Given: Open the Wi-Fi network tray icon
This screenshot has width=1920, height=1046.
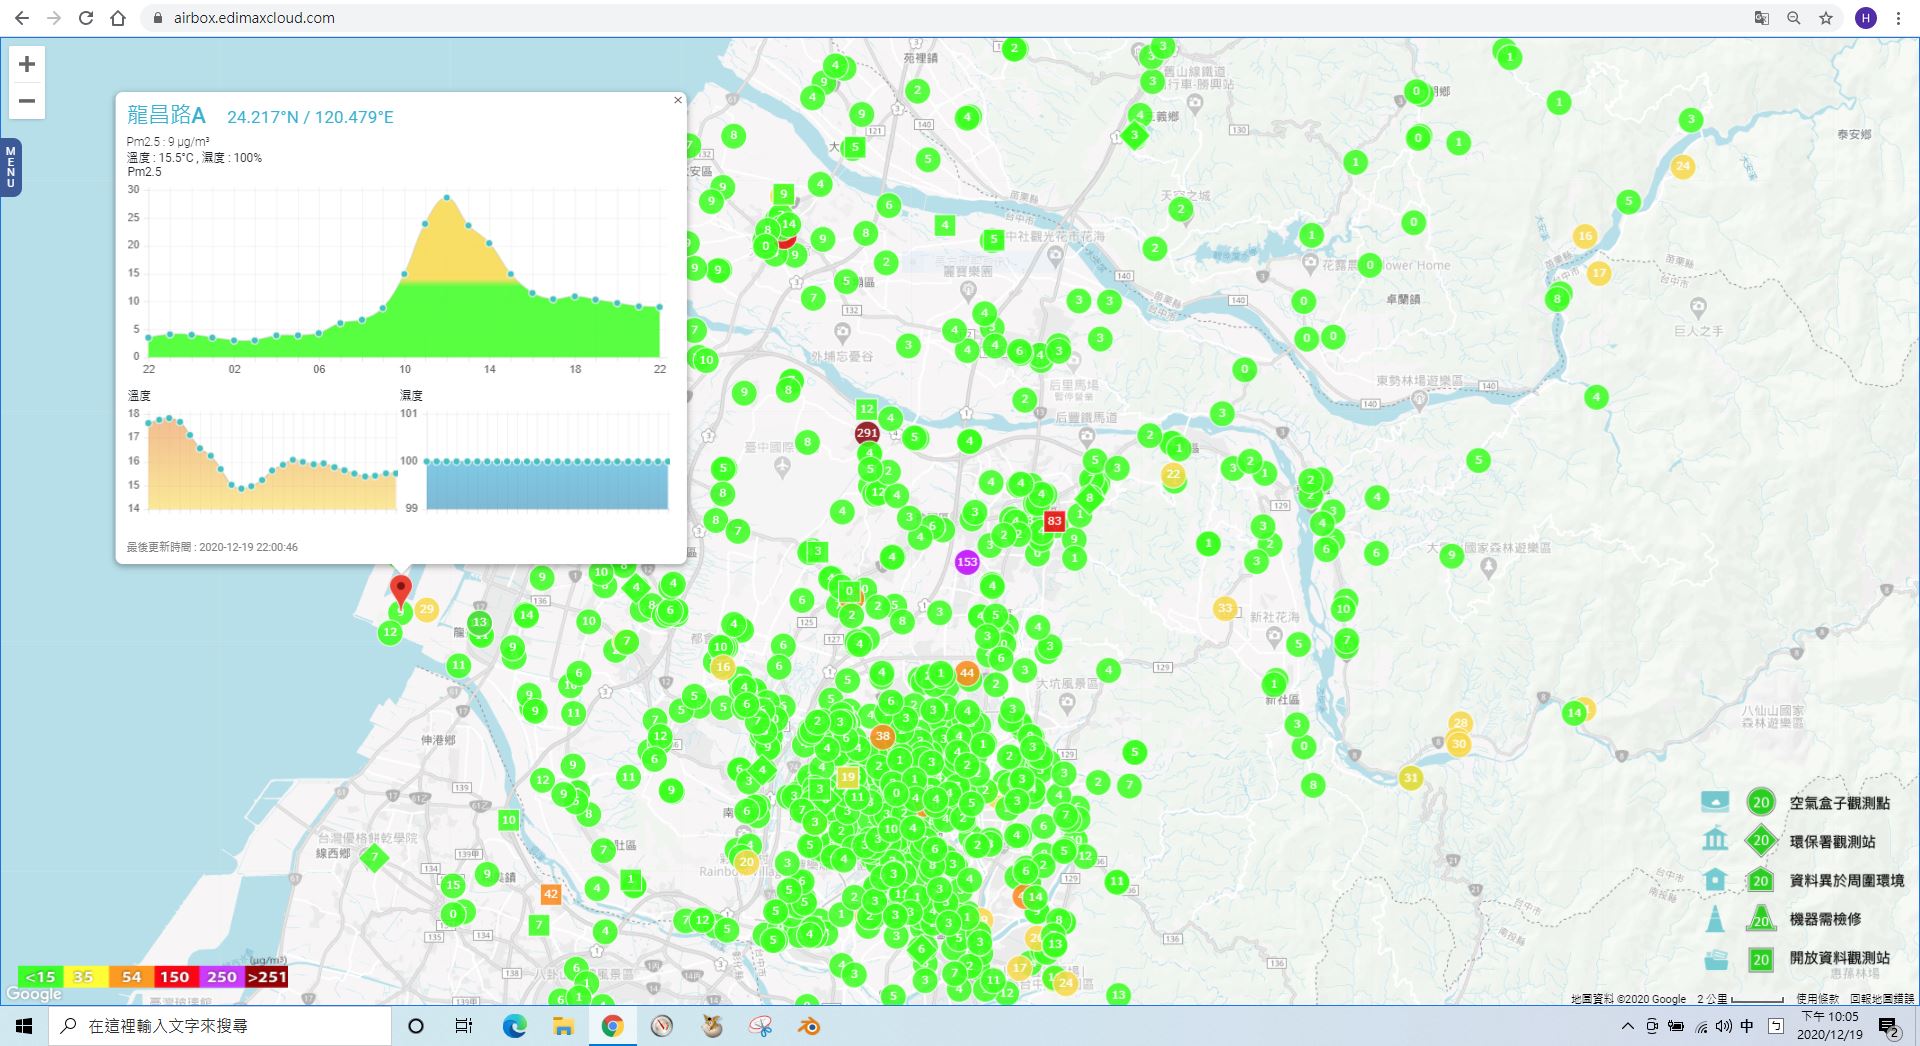Looking at the screenshot, I should coord(1701,1026).
